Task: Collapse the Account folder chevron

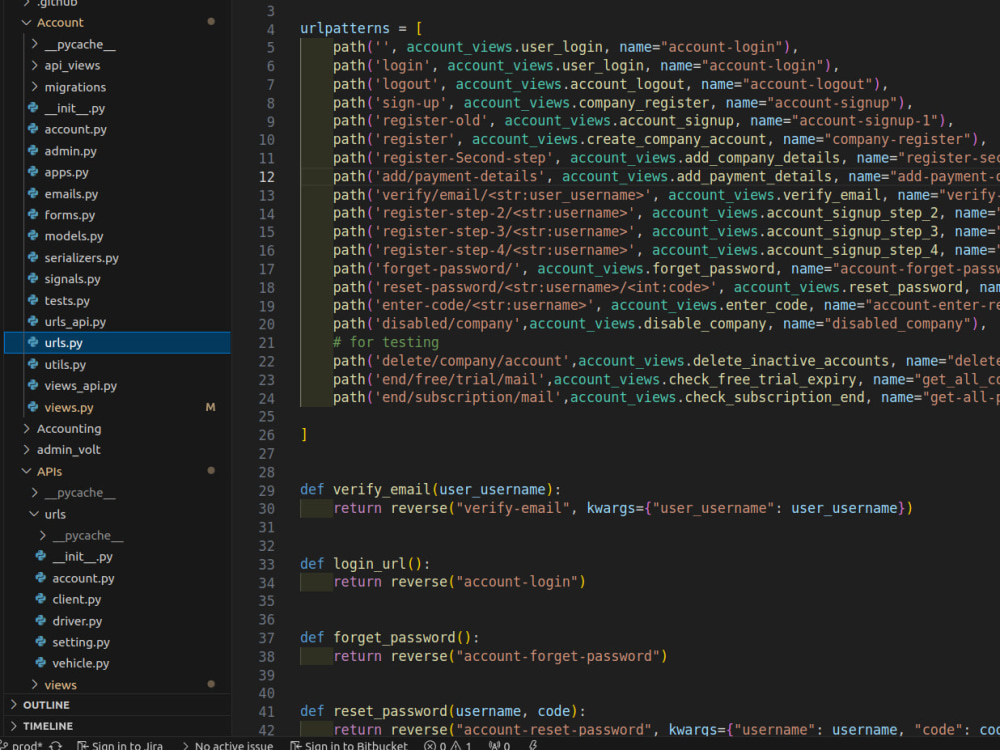Action: [x=26, y=22]
